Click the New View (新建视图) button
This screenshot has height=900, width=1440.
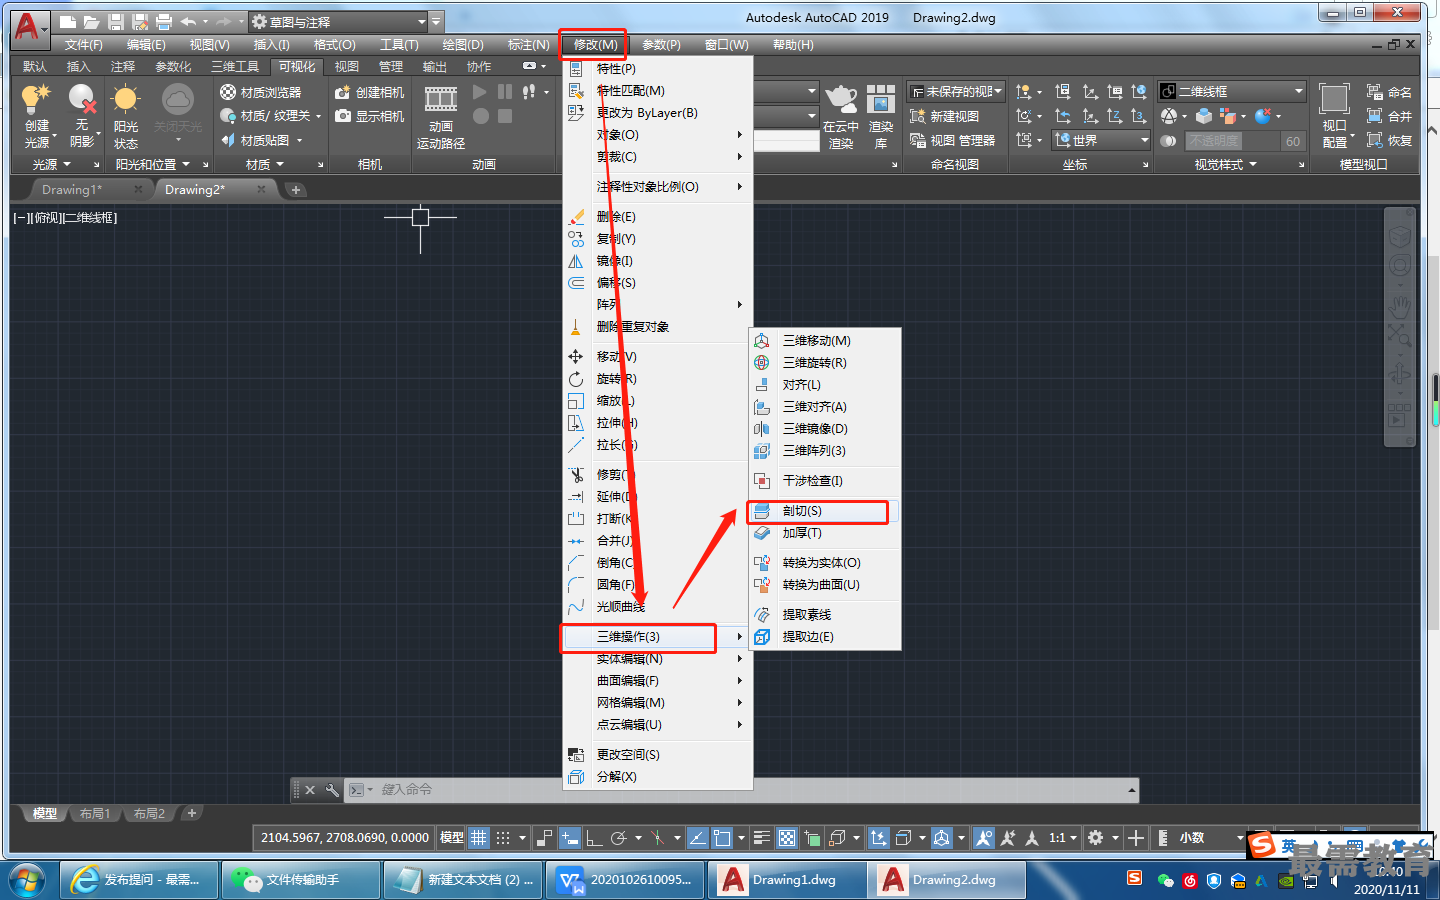pyautogui.click(x=944, y=116)
